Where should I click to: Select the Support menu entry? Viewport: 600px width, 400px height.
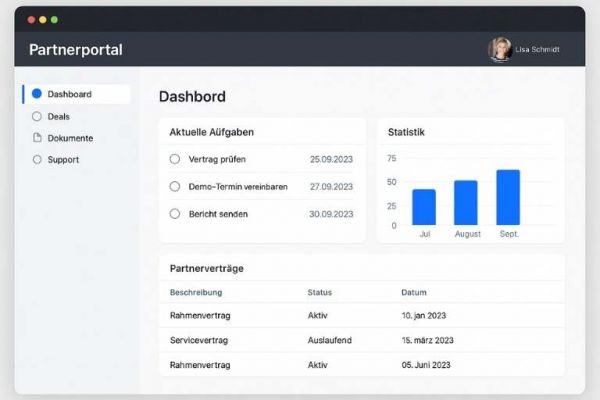63,159
